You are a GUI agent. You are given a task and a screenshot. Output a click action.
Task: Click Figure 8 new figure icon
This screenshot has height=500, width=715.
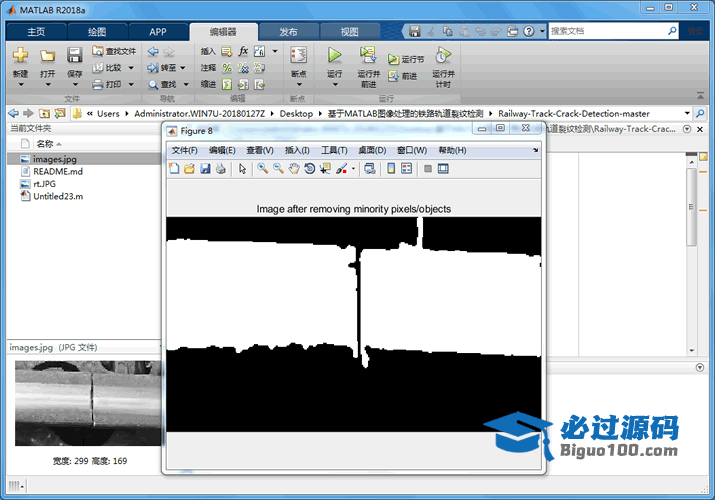[174, 169]
